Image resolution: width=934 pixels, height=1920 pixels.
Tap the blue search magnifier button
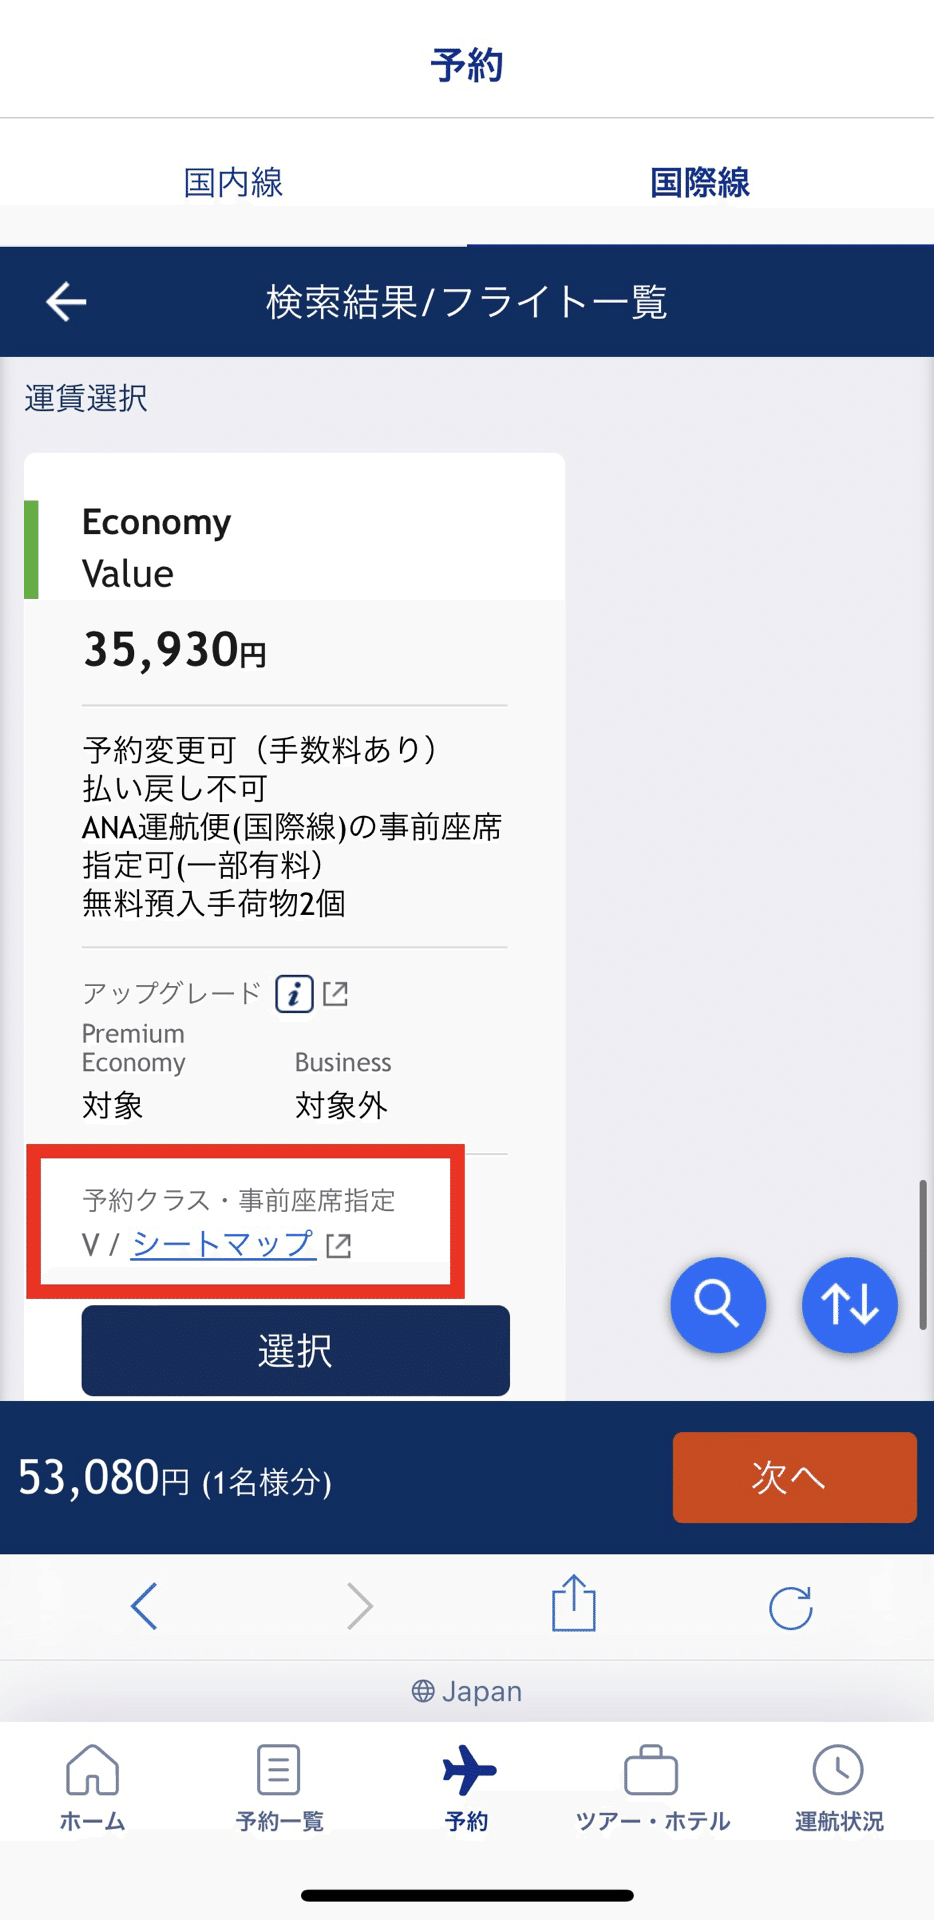click(718, 1304)
